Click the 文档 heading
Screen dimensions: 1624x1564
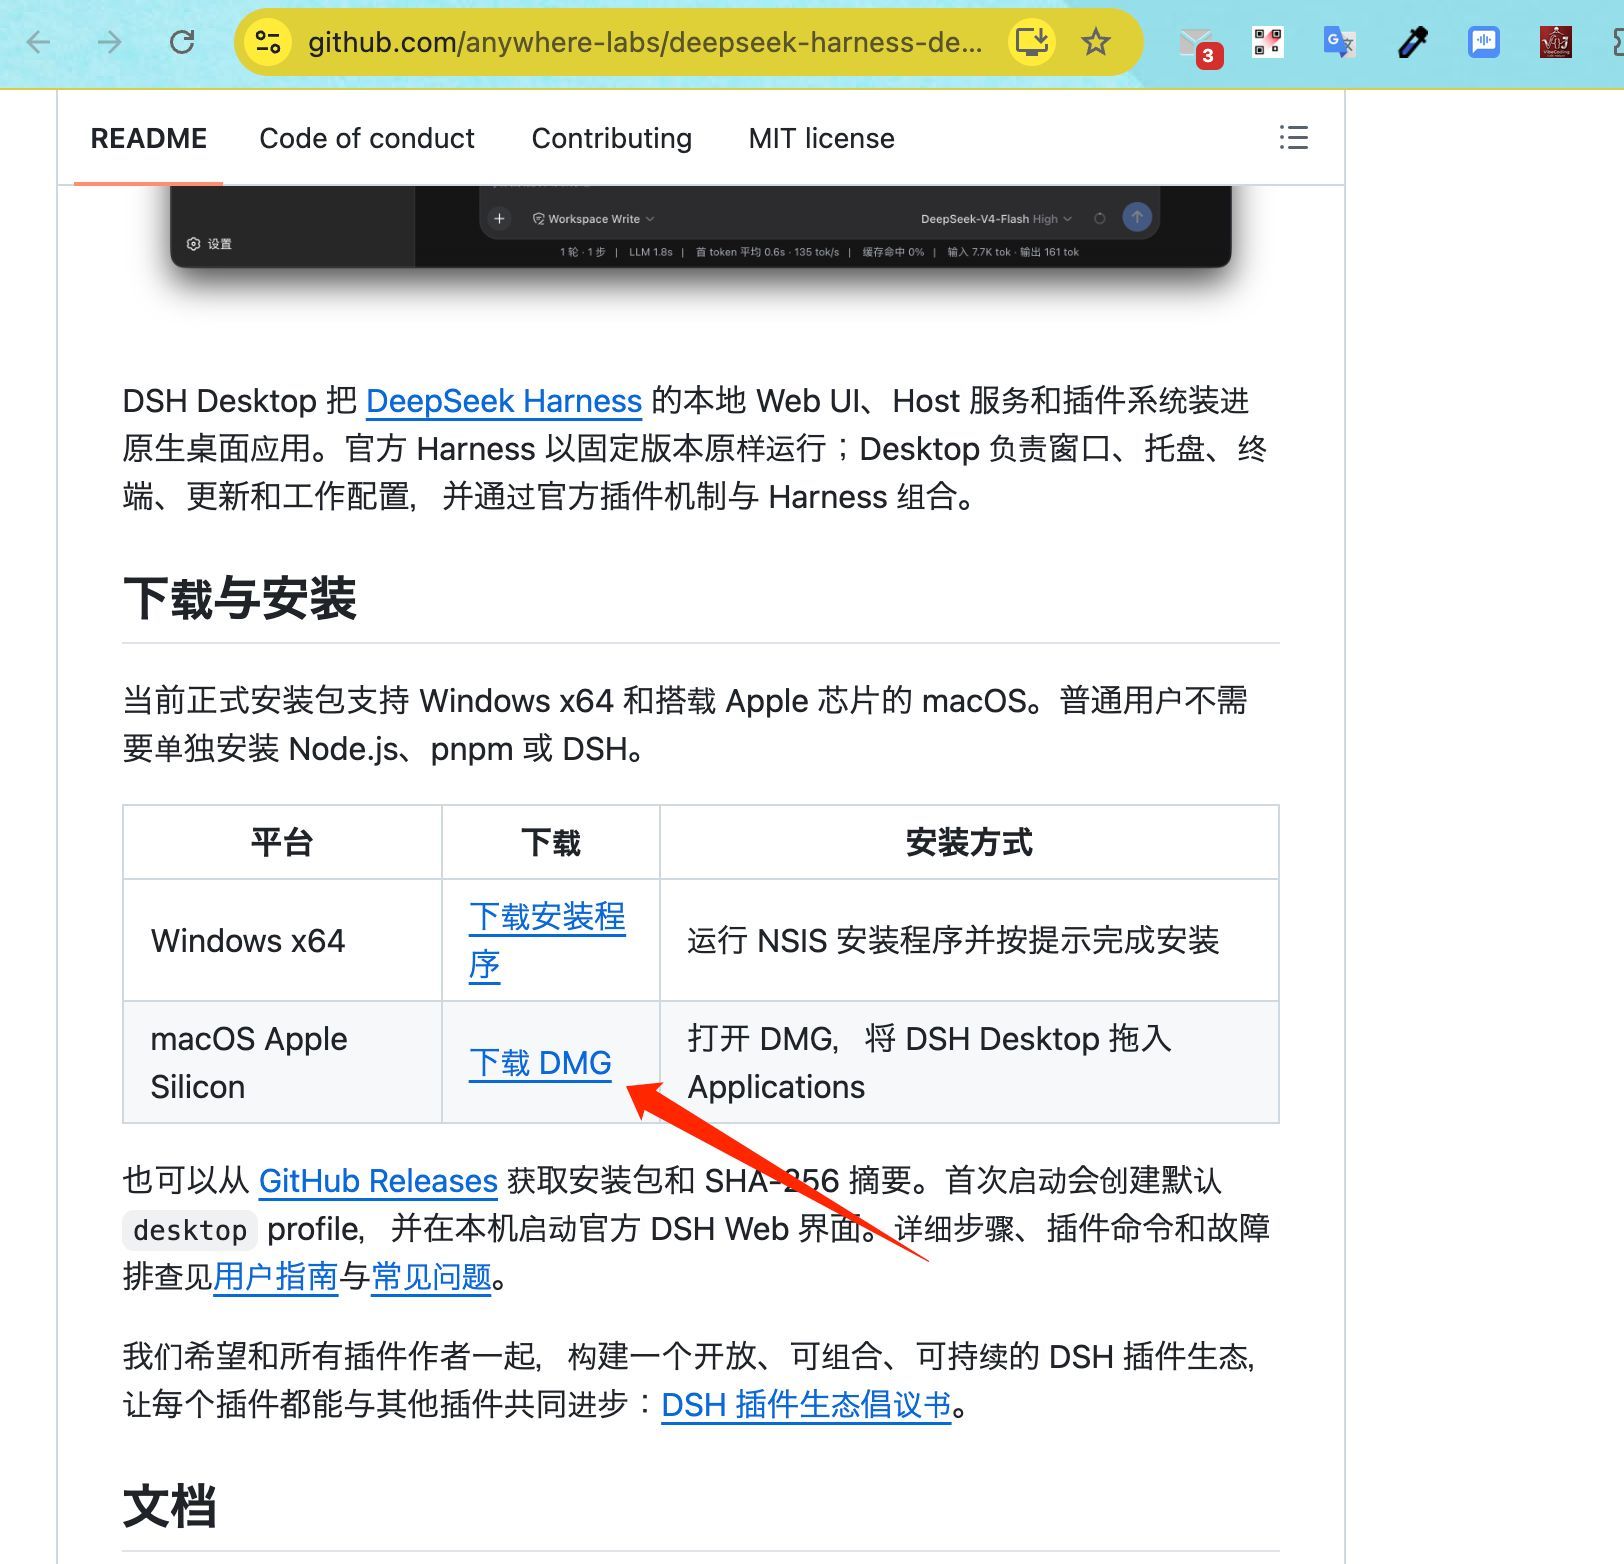pyautogui.click(x=170, y=1506)
